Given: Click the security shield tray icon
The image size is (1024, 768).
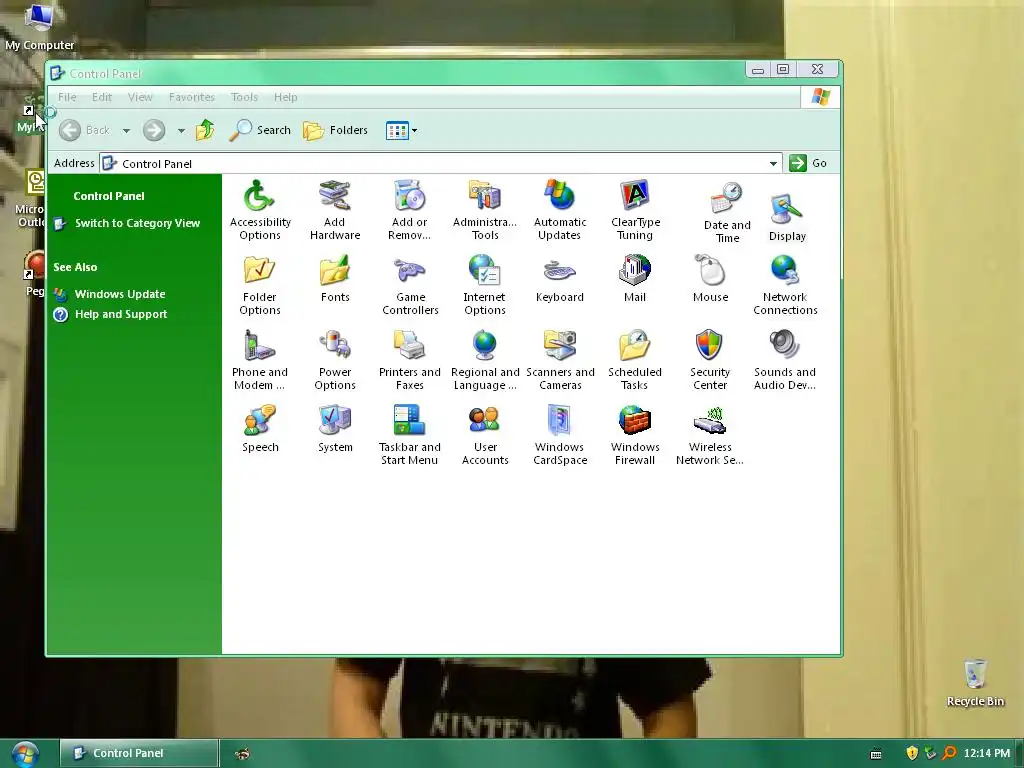Looking at the screenshot, I should (912, 753).
